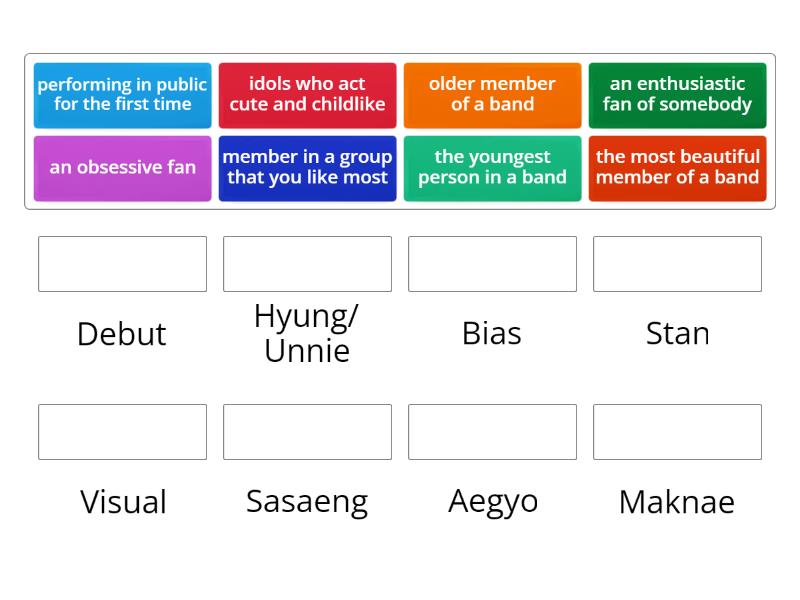Click the card tray panel at the top
This screenshot has width=800, height=600.
tap(400, 131)
